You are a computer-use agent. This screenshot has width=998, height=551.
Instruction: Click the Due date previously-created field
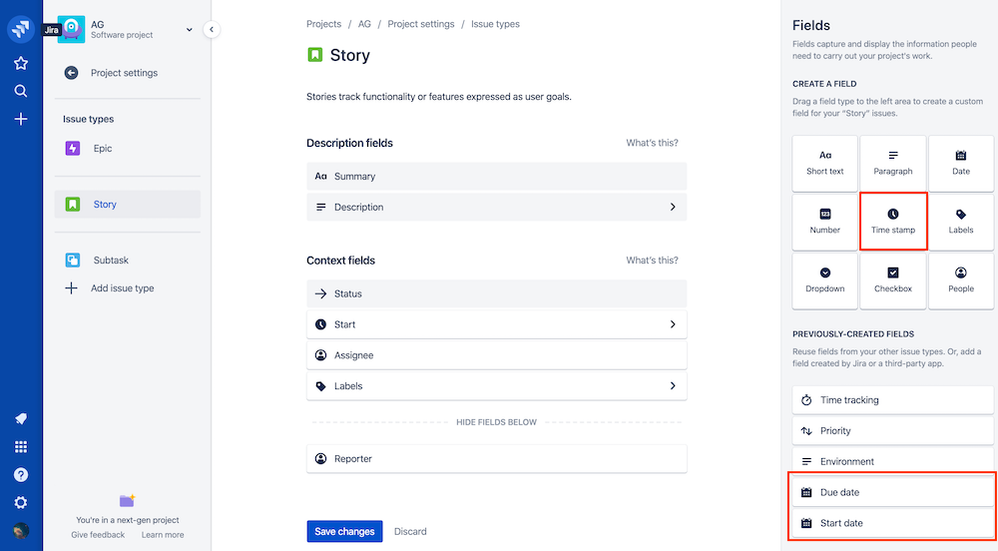[x=892, y=492]
